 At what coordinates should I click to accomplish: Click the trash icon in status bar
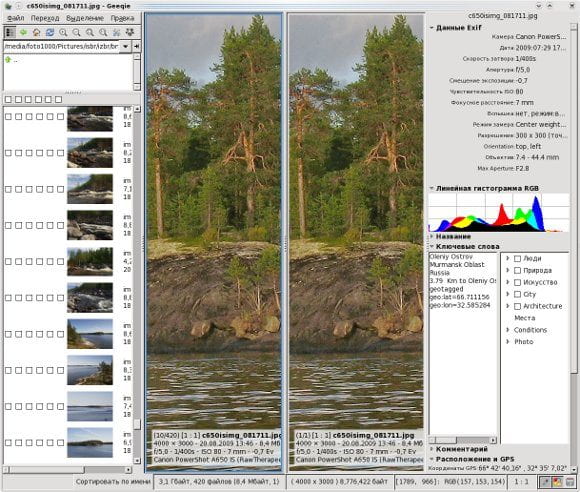pyautogui.click(x=570, y=482)
